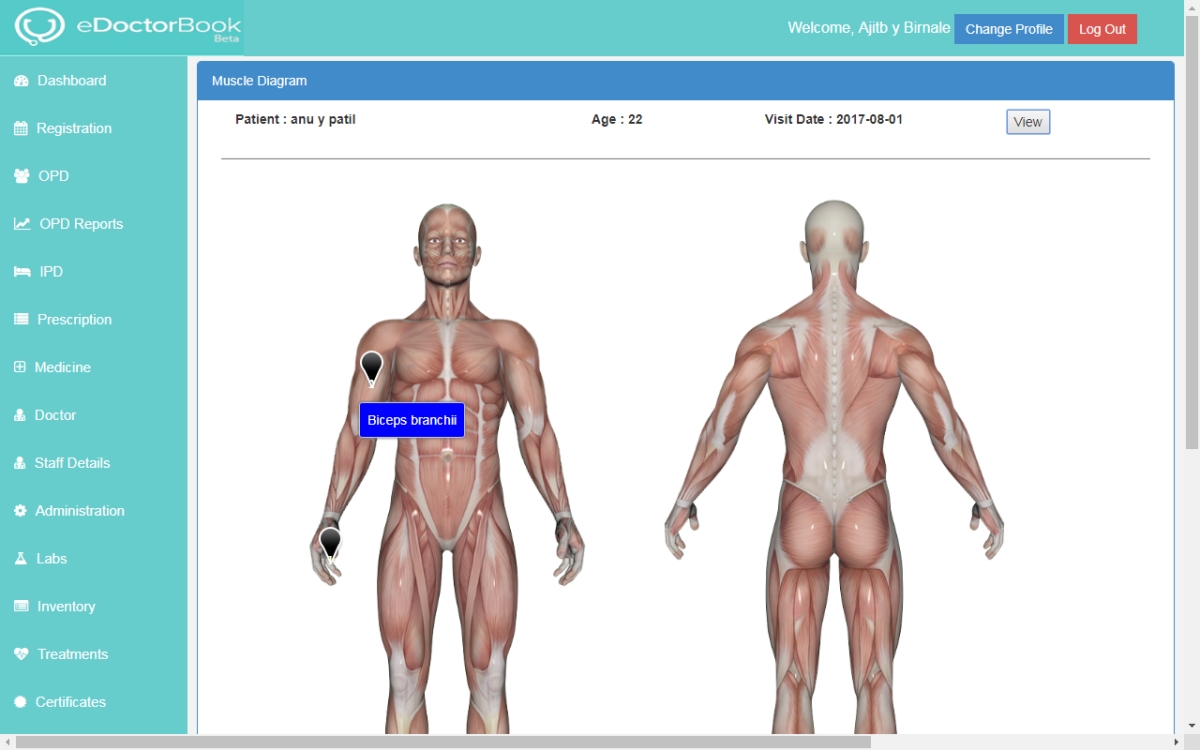Click the Labs flask icon
The image size is (1200, 750).
click(21, 559)
